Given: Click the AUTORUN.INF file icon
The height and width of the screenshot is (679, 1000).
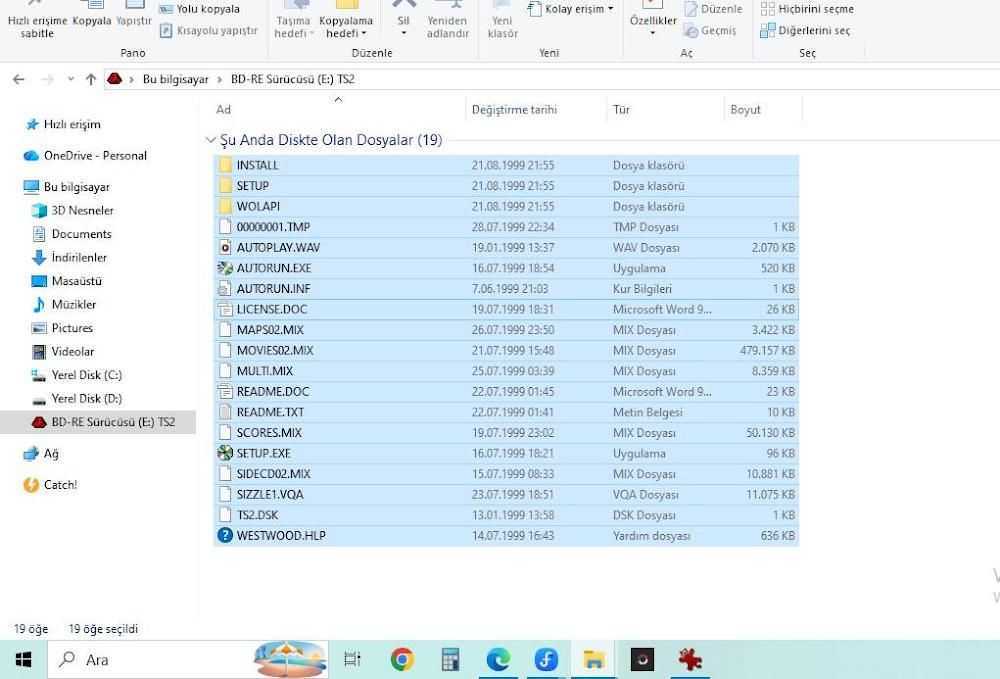Looking at the screenshot, I should coord(224,289).
